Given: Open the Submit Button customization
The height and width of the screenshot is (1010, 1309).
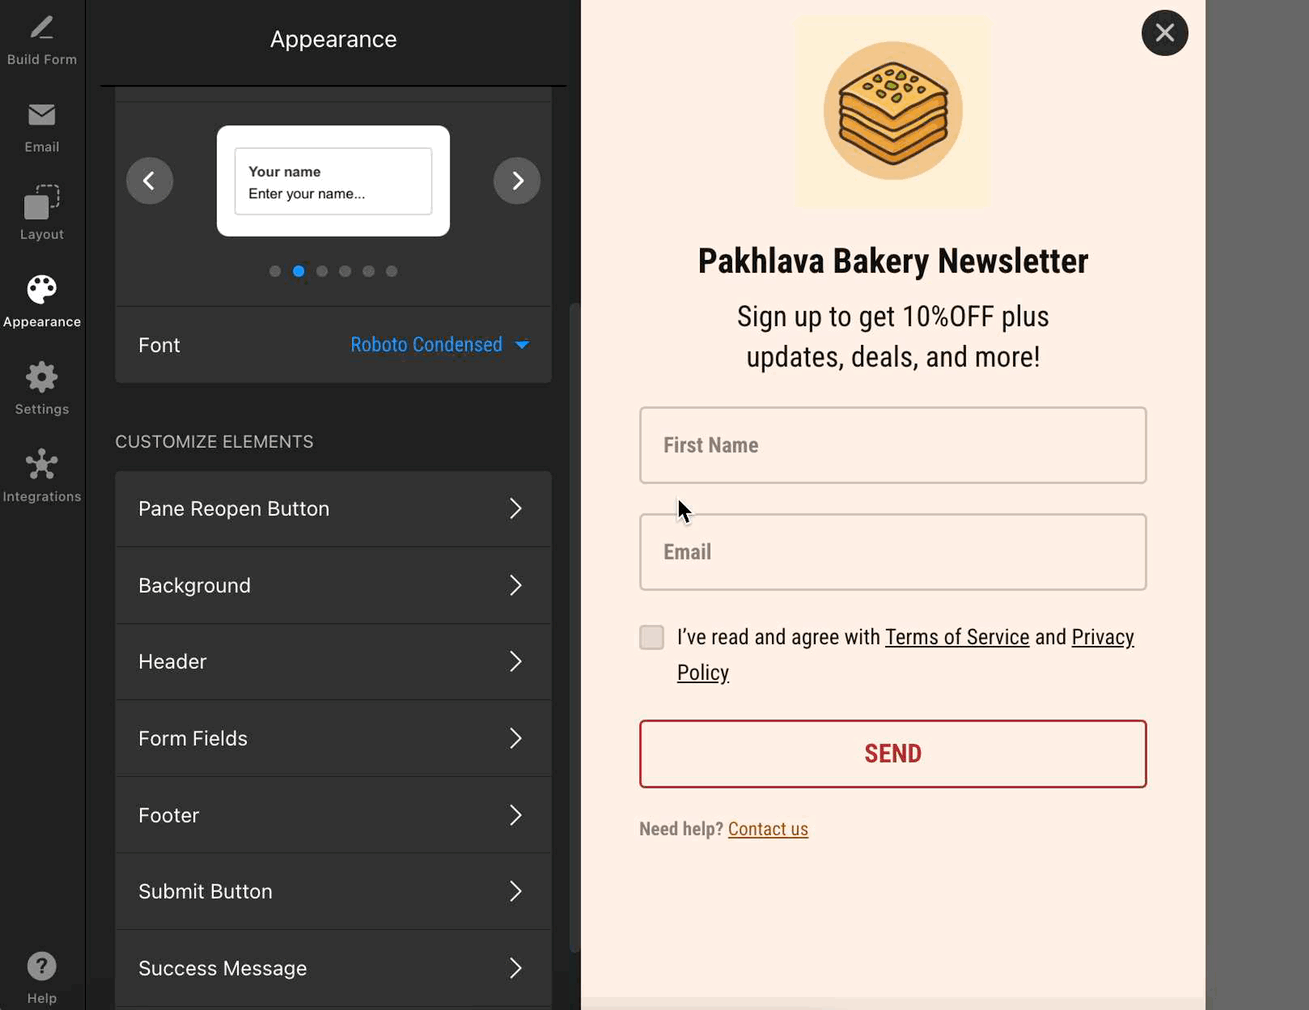Looking at the screenshot, I should 333,892.
